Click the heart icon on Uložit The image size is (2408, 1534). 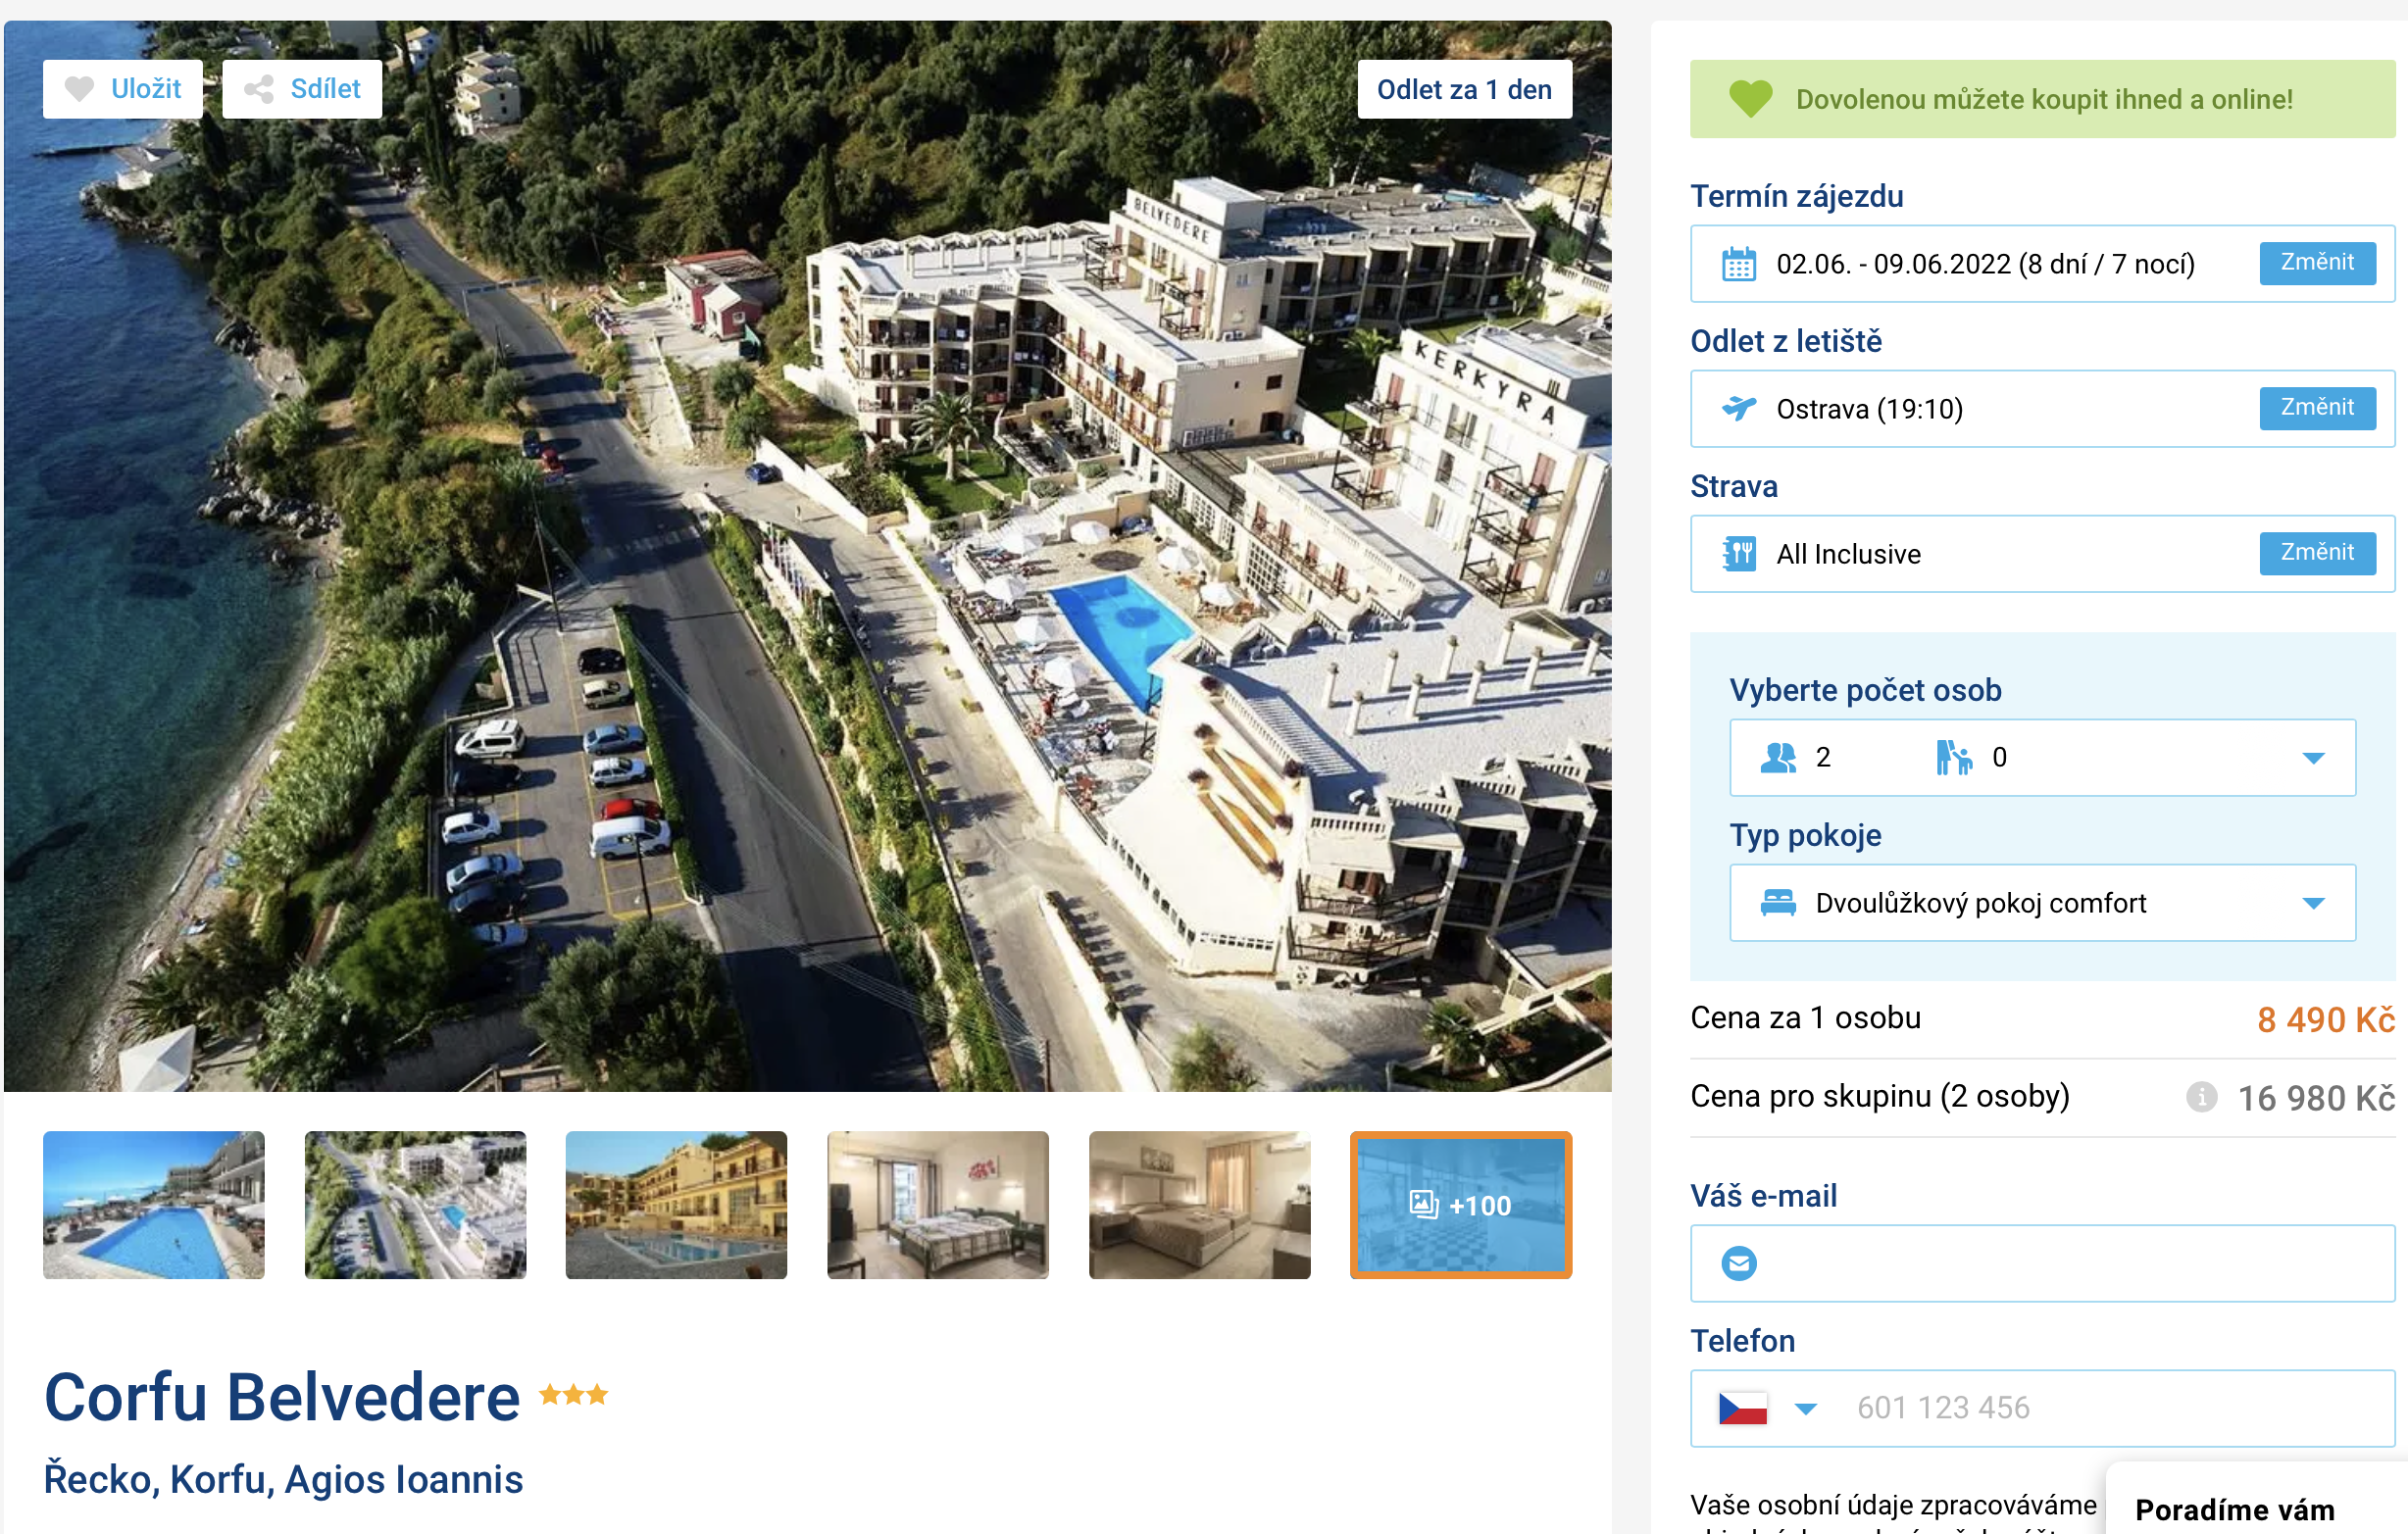(79, 89)
